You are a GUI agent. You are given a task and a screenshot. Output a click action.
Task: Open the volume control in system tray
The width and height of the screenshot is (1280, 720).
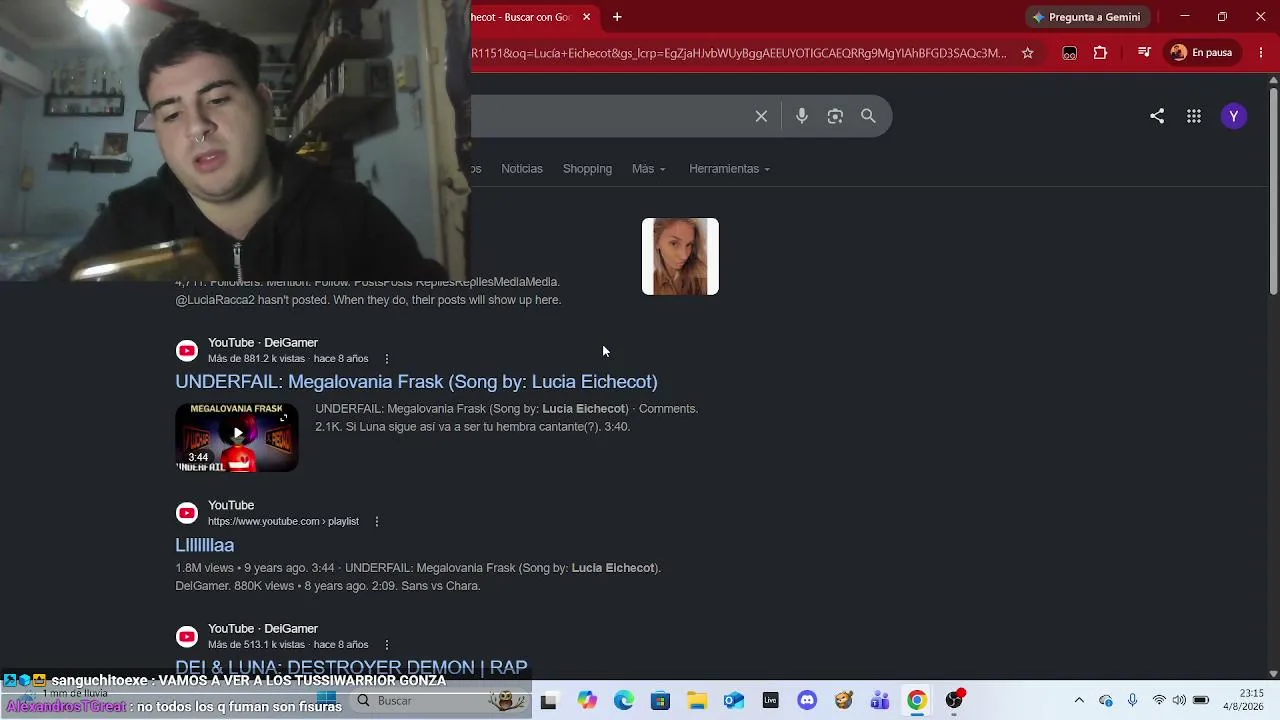1180,701
